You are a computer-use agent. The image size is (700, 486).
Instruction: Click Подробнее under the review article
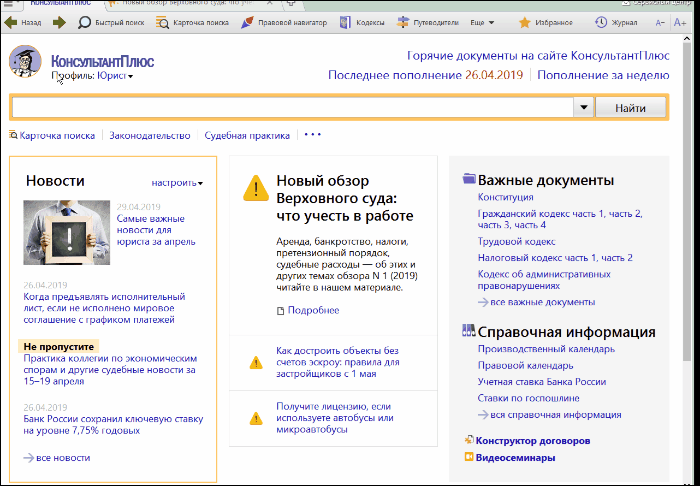click(x=313, y=310)
